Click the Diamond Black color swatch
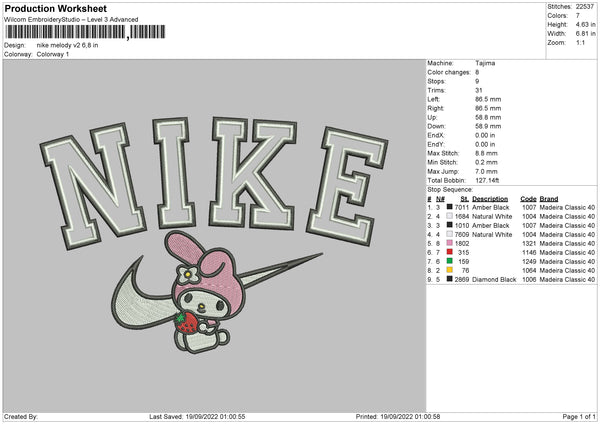600x424 pixels. pos(450,279)
